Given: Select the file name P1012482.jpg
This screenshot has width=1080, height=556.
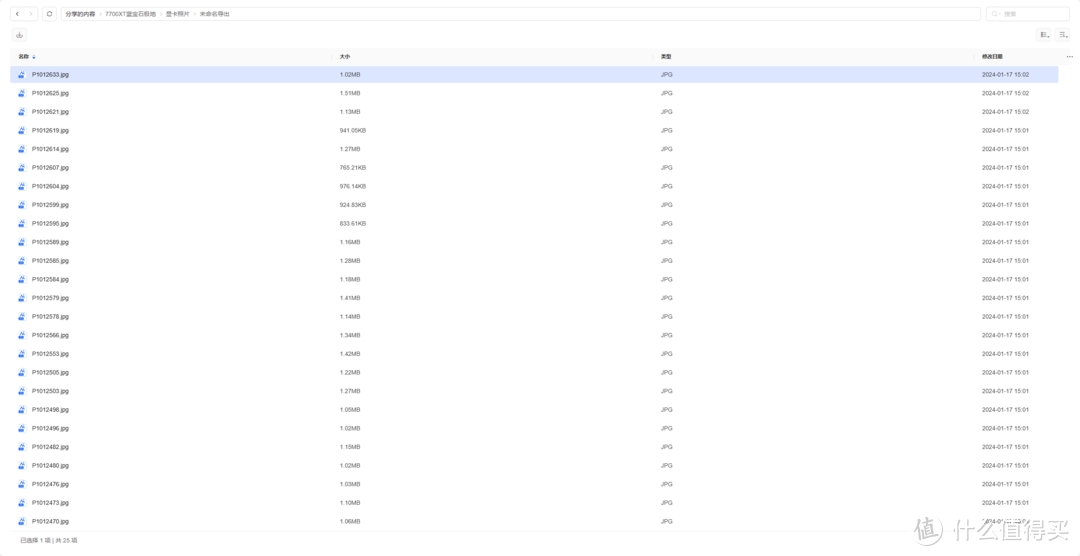Looking at the screenshot, I should pyautogui.click(x=50, y=446).
